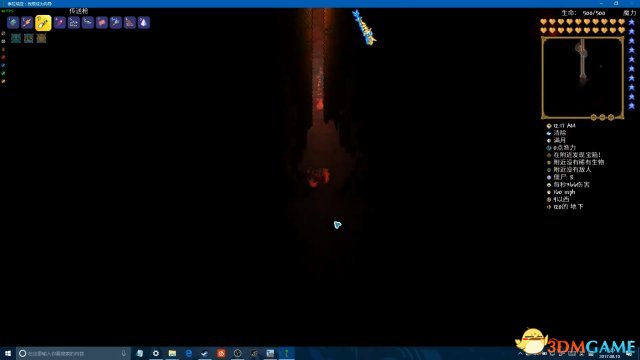
Task: Click the middle minimap reset button
Action: tap(602, 118)
